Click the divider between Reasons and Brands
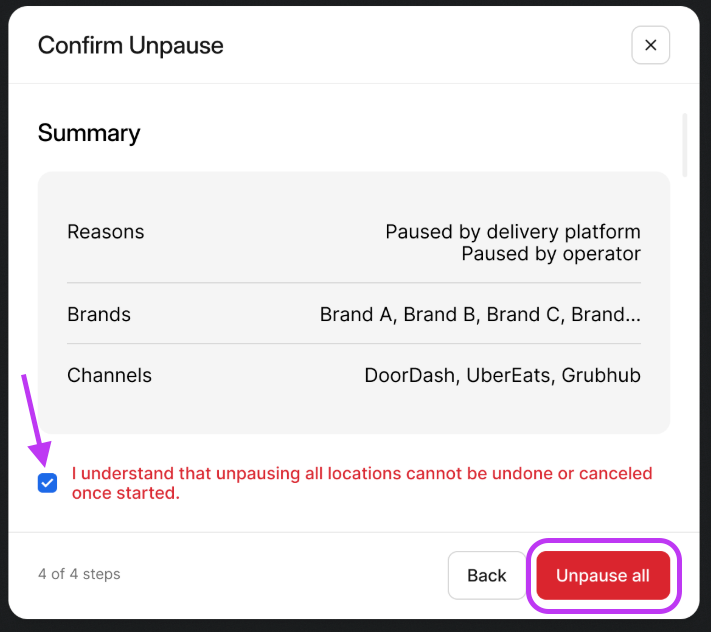The image size is (711, 632). 354,283
